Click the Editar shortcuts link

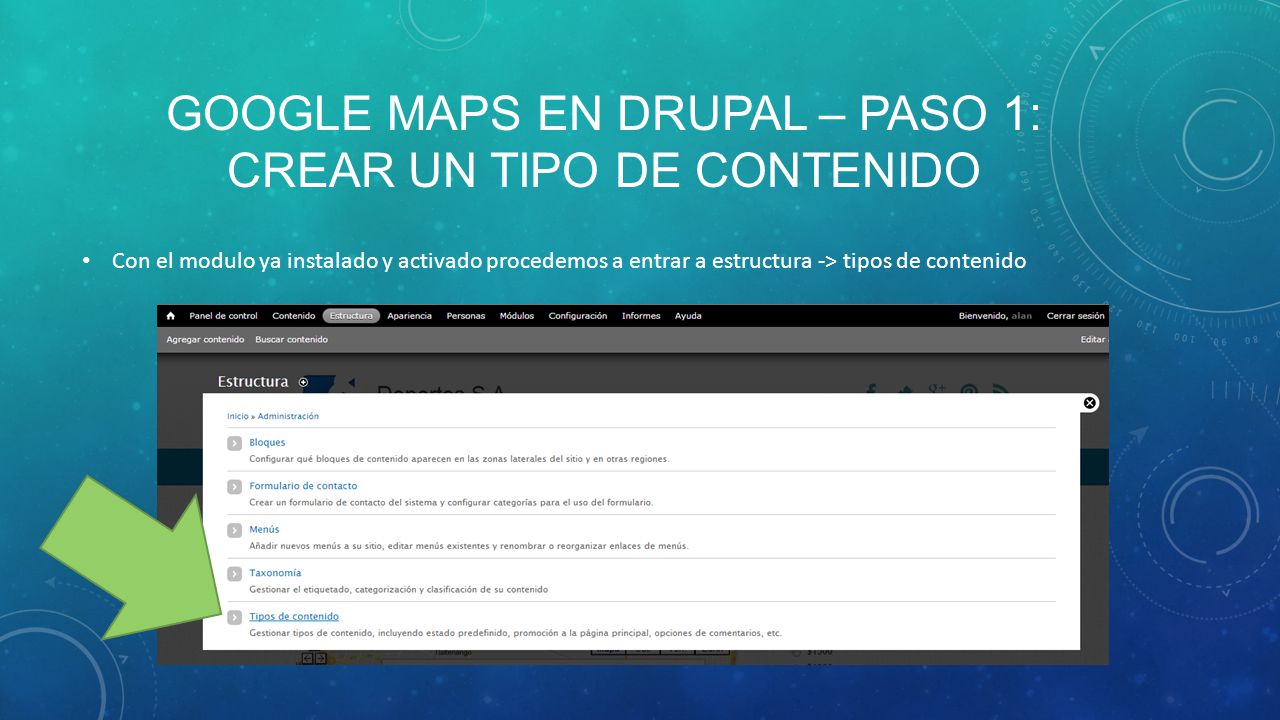(x=1094, y=340)
